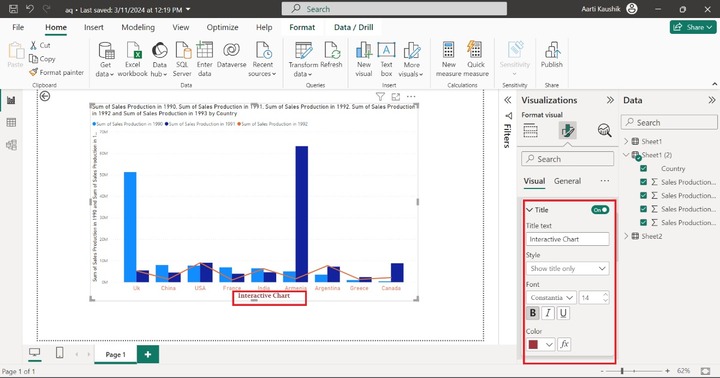Screen dimensions: 720x378
Task: Uncheck the first Sales Production checkbox
Action: pyautogui.click(x=643, y=182)
